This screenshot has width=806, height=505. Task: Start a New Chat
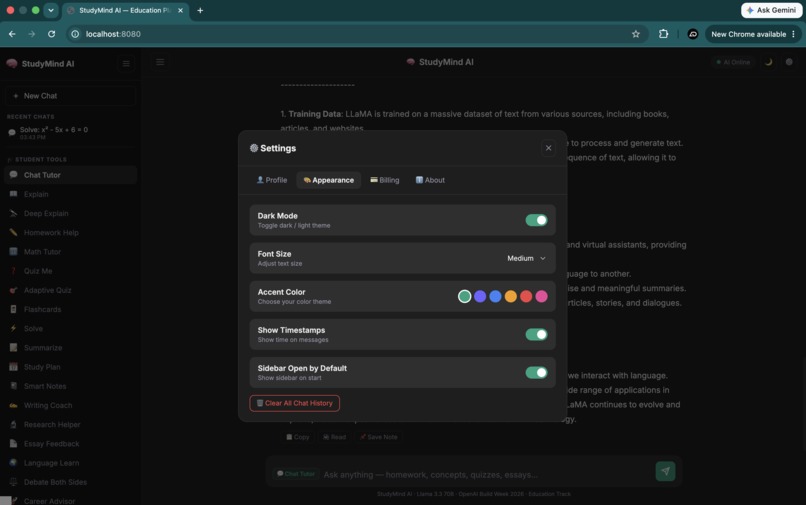pyautogui.click(x=70, y=96)
